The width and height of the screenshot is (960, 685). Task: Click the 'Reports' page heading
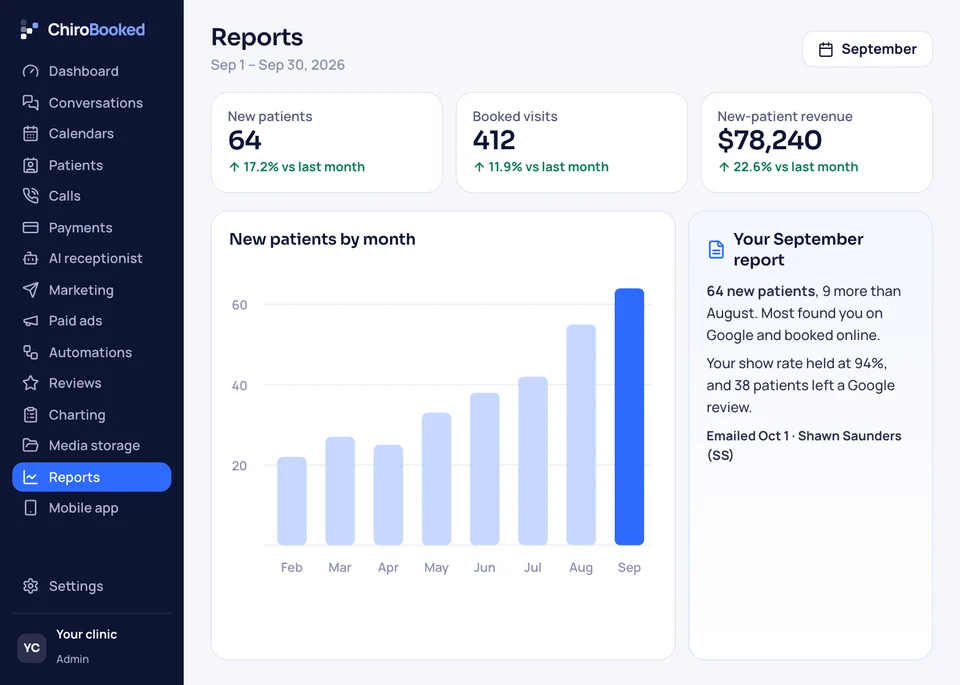pyautogui.click(x=257, y=37)
